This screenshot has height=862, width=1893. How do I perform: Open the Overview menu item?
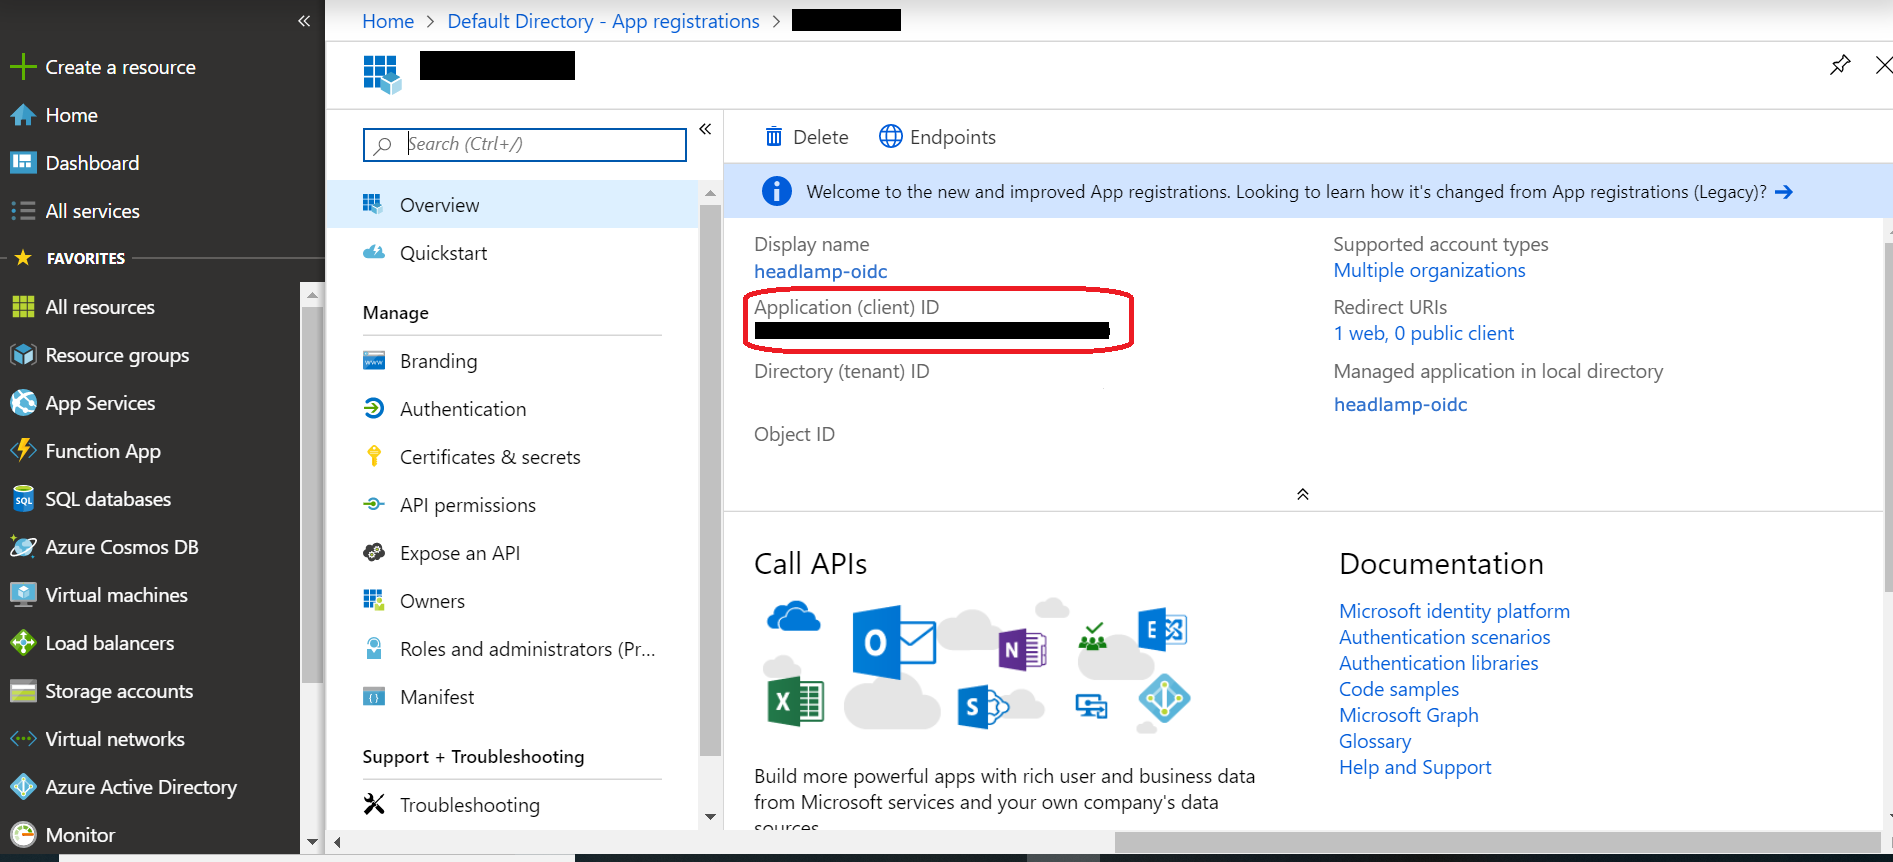coord(512,205)
